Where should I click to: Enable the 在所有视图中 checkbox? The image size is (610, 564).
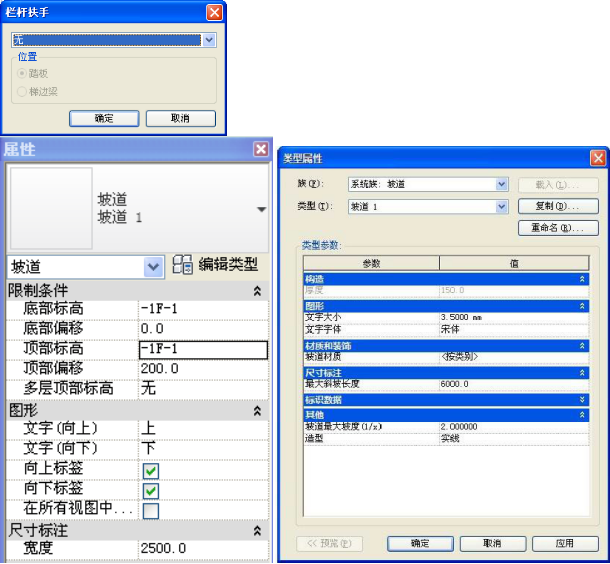pos(151,511)
